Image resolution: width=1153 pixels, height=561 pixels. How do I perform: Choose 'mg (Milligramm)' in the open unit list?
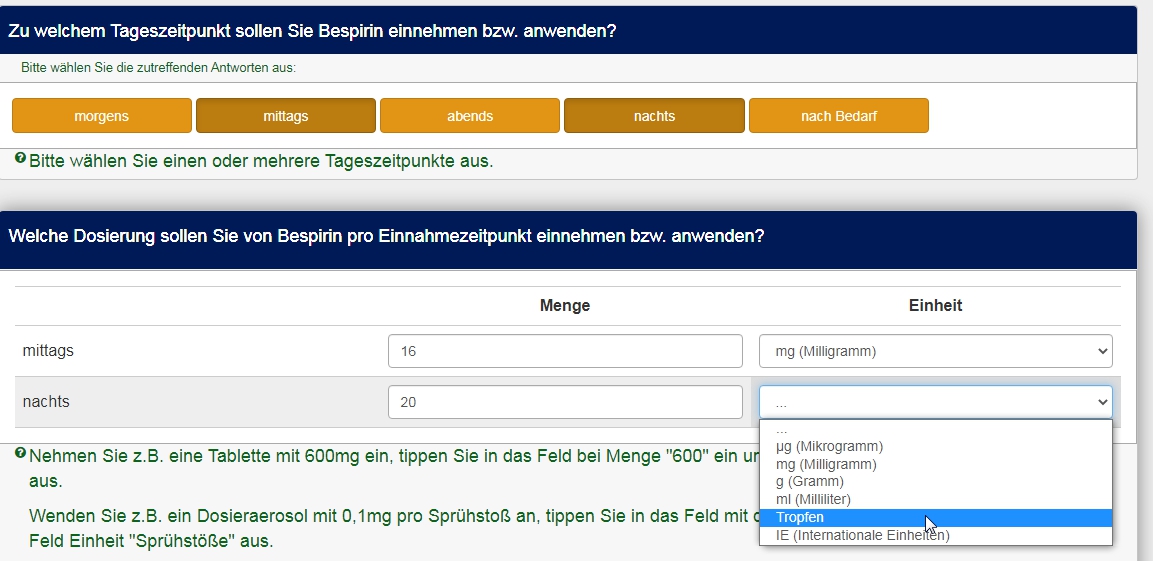click(x=826, y=464)
